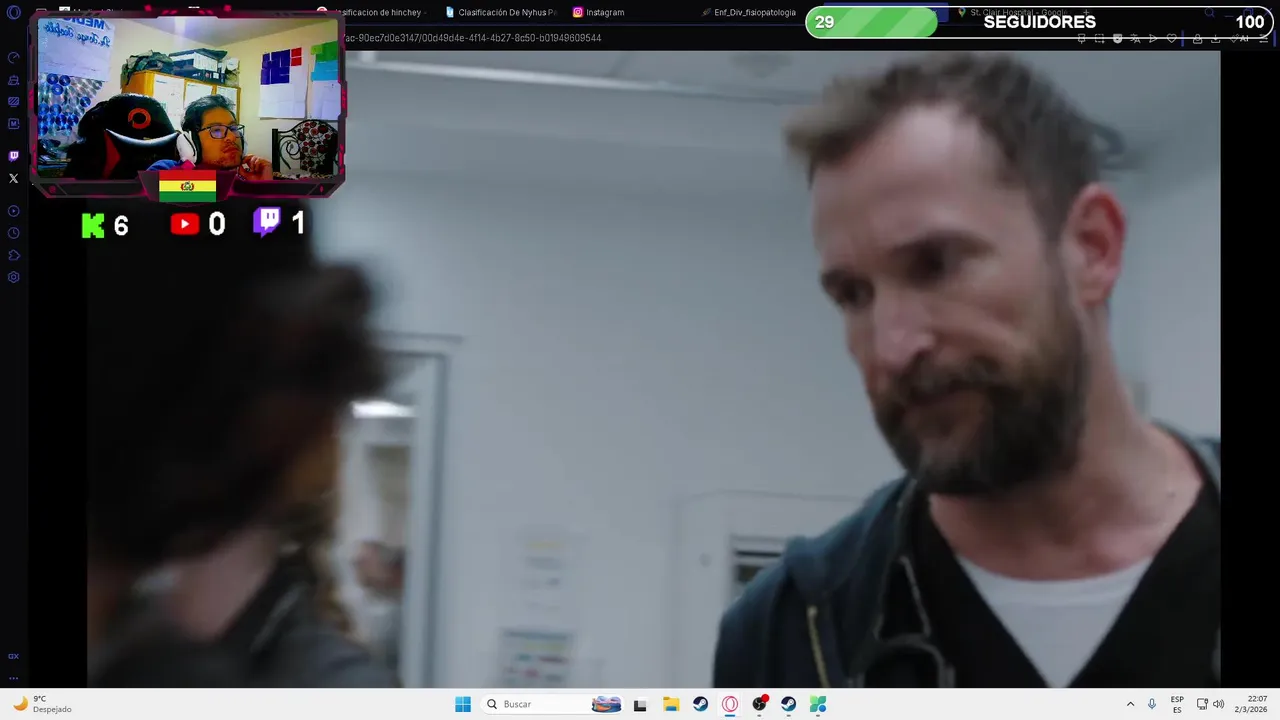Click the heart bookmark icon in address bar

(1171, 38)
